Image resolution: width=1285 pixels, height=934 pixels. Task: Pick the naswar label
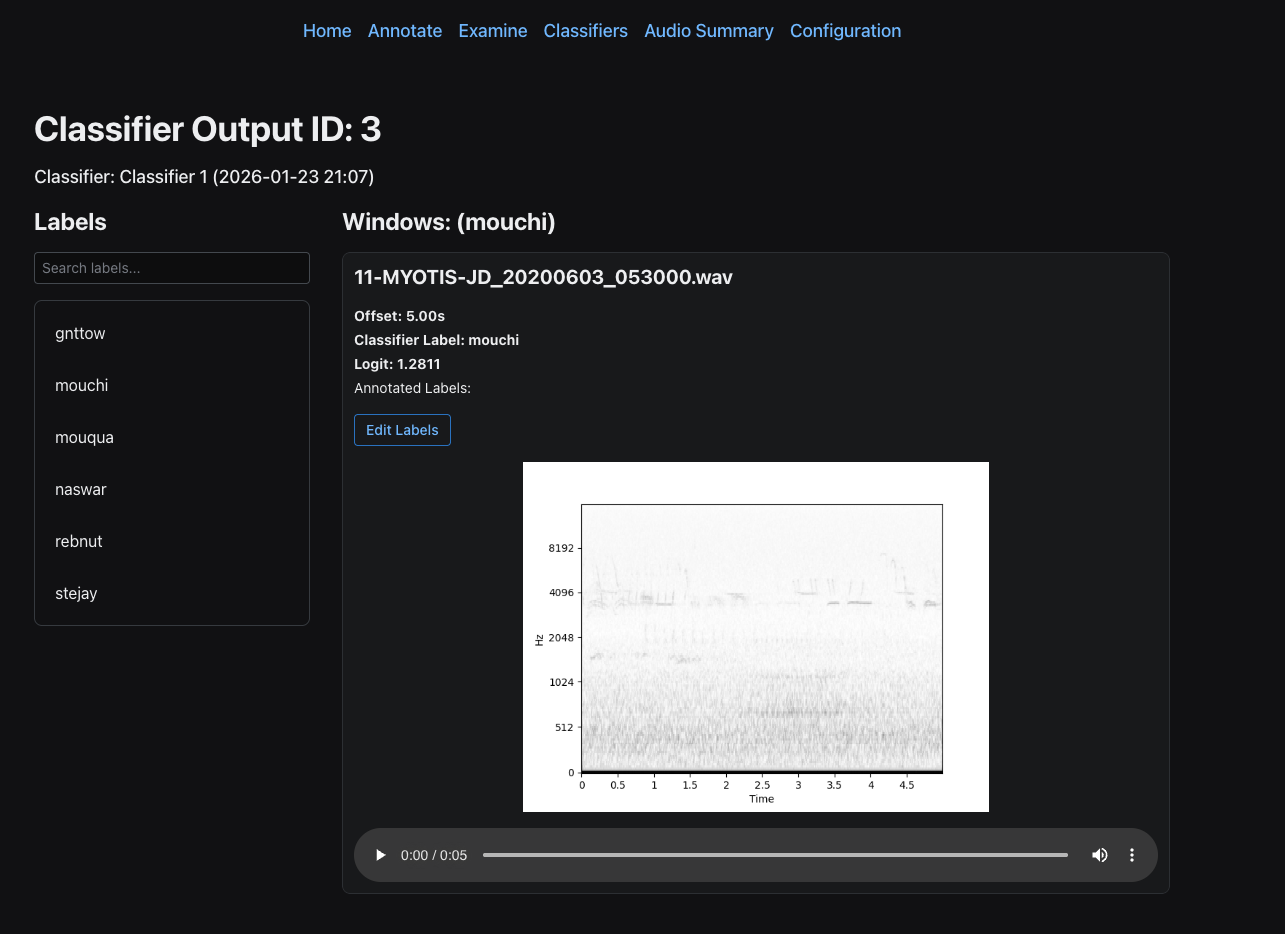pyautogui.click(x=81, y=490)
